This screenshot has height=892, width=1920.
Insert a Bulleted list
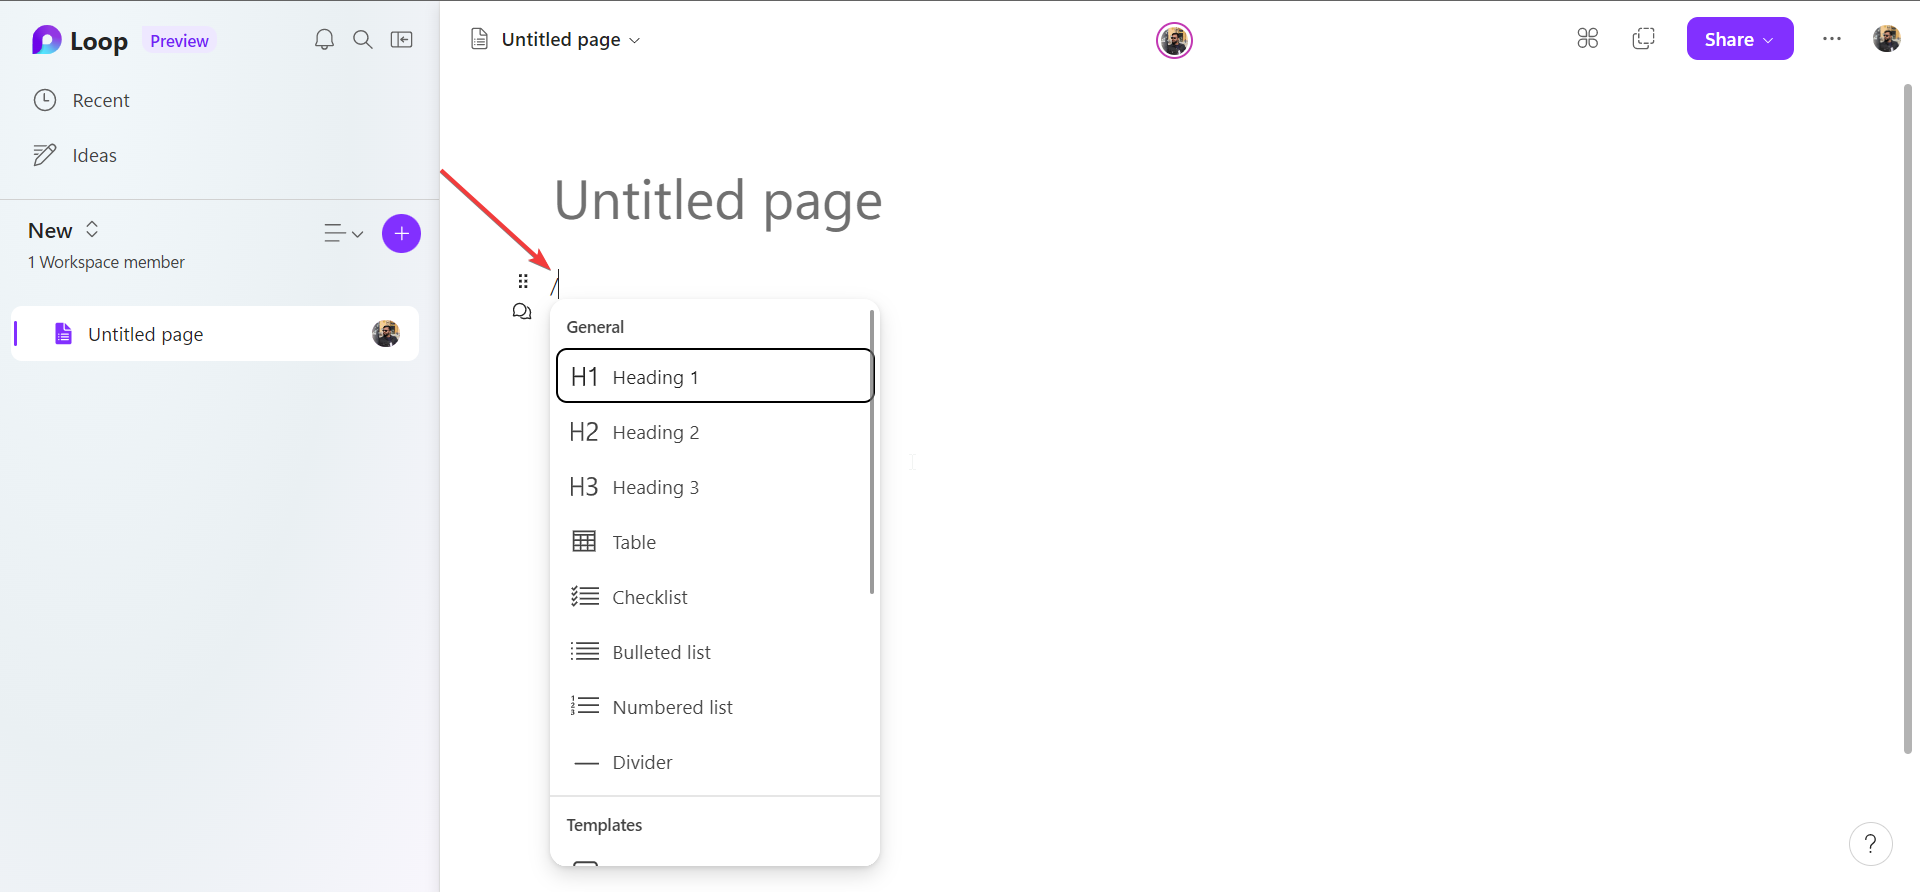(715, 652)
